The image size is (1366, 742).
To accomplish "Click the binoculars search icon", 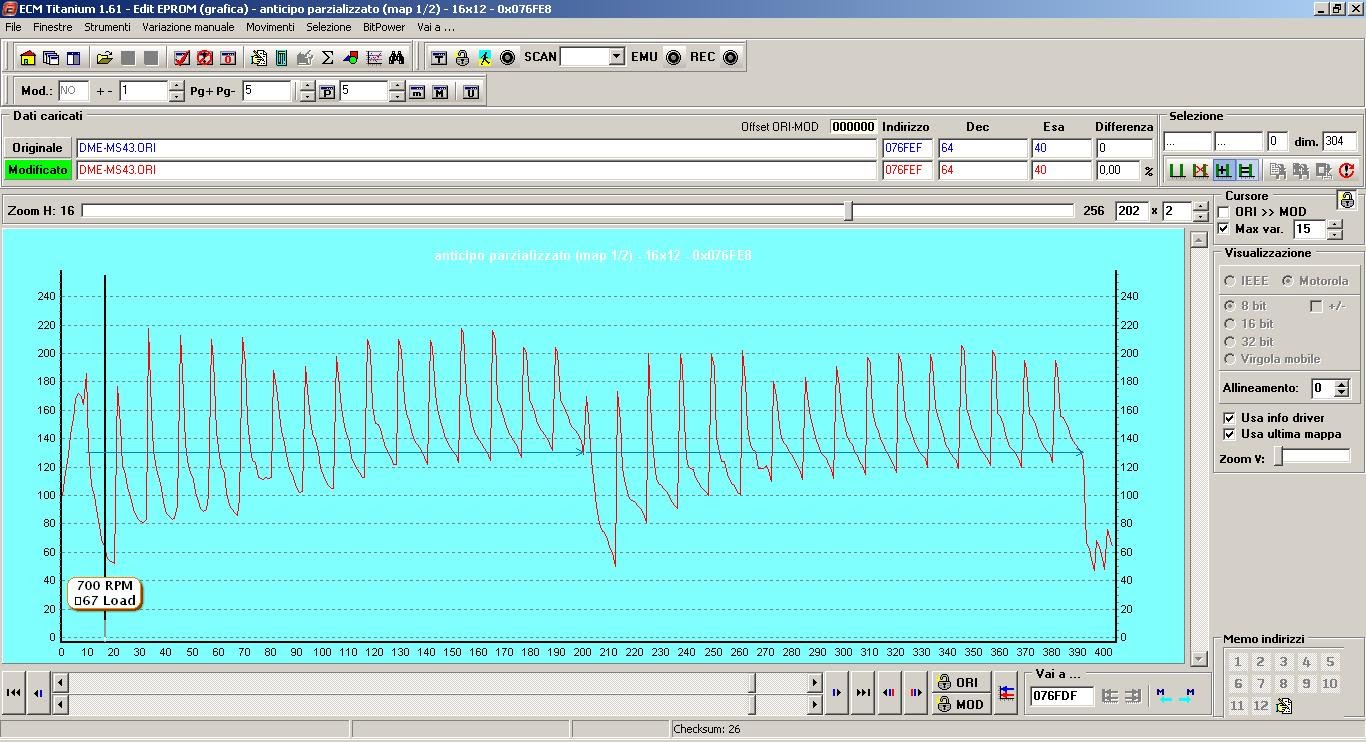I will [x=397, y=58].
